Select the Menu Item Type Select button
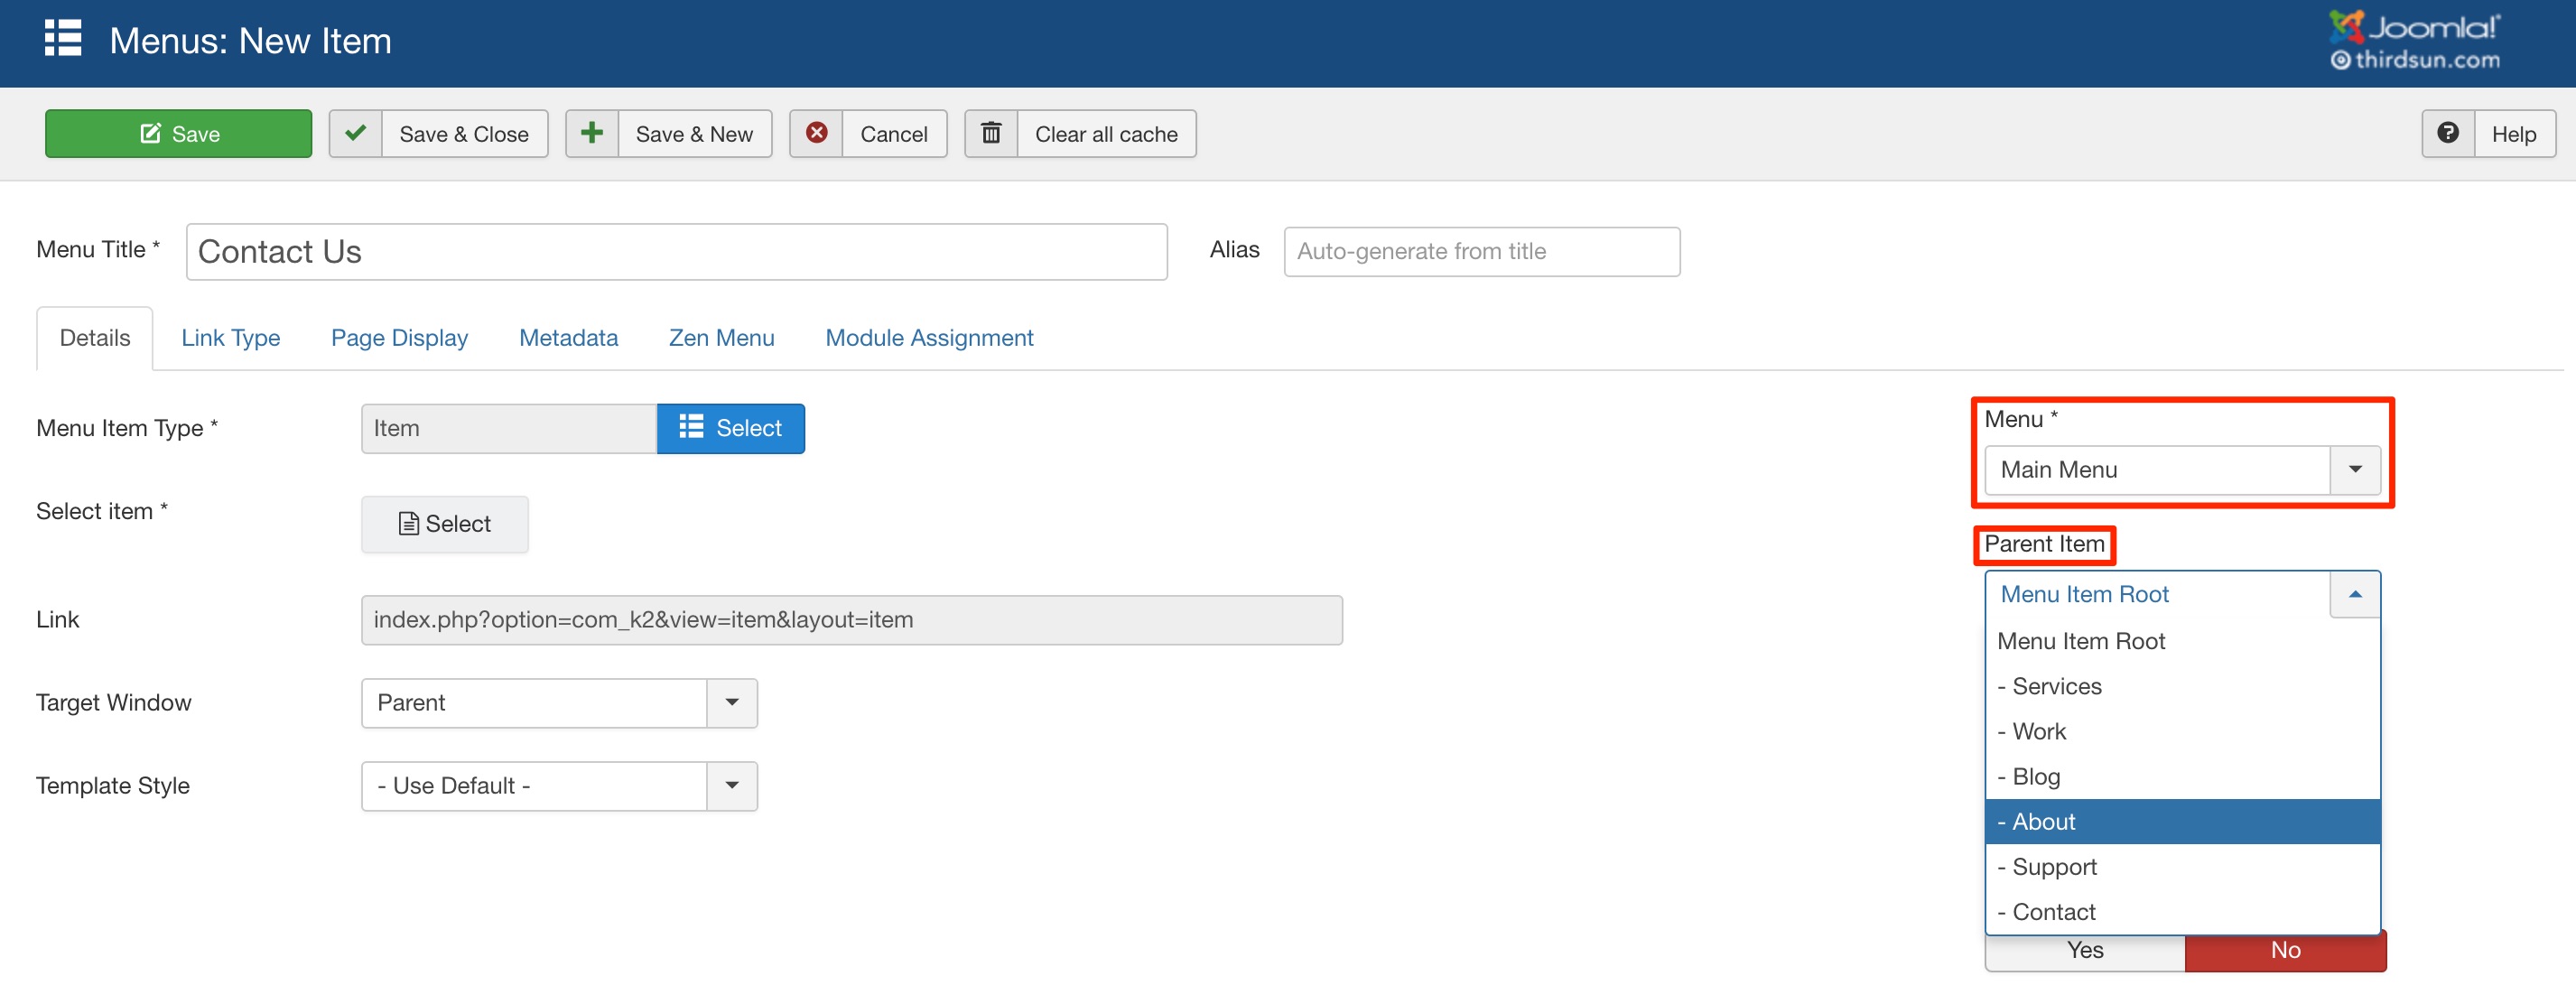 pyautogui.click(x=728, y=427)
